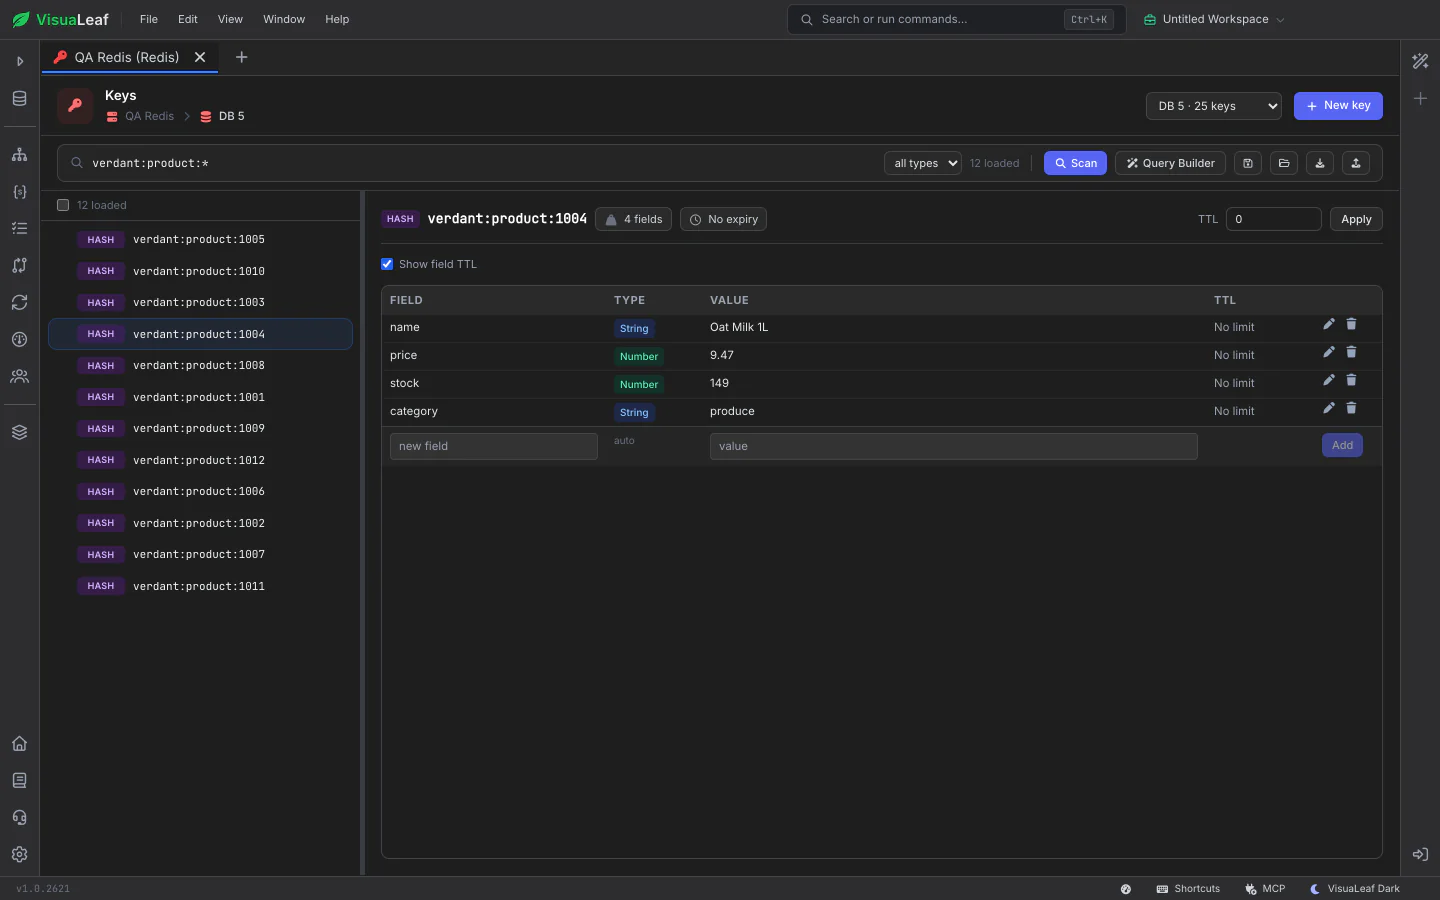Click the magic wand icon at top right

click(x=1420, y=61)
